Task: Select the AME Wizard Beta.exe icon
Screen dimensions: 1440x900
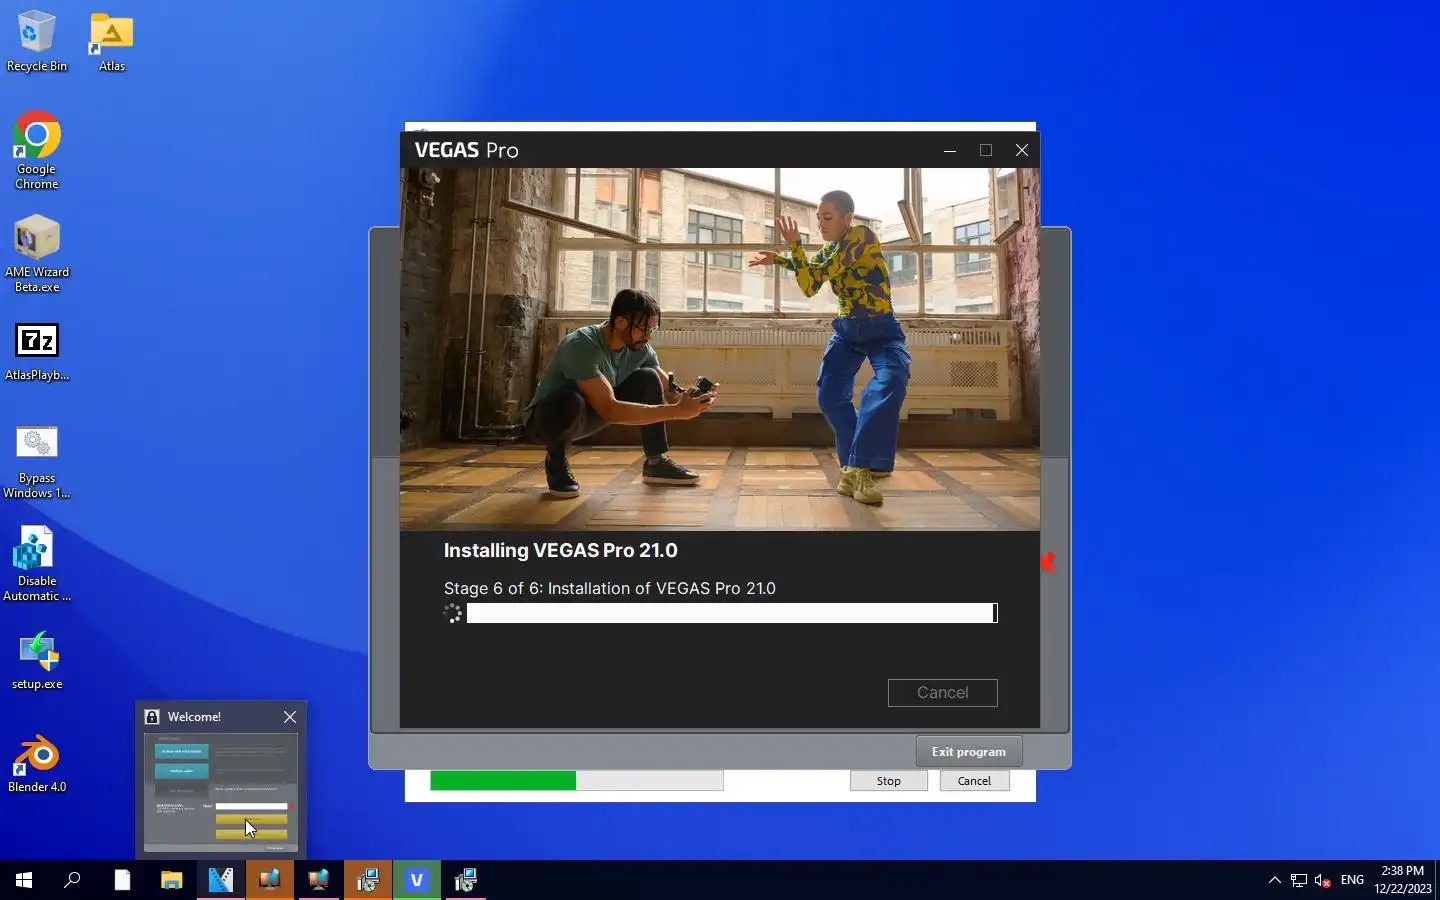Action: click(37, 254)
